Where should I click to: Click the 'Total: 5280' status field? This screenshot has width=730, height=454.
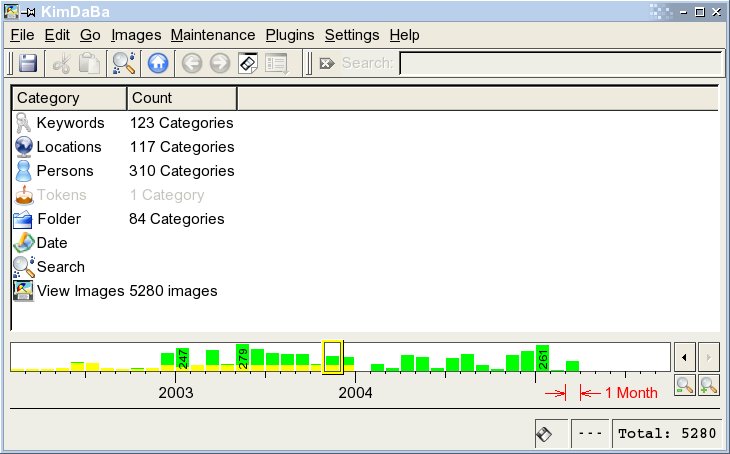tap(667, 434)
